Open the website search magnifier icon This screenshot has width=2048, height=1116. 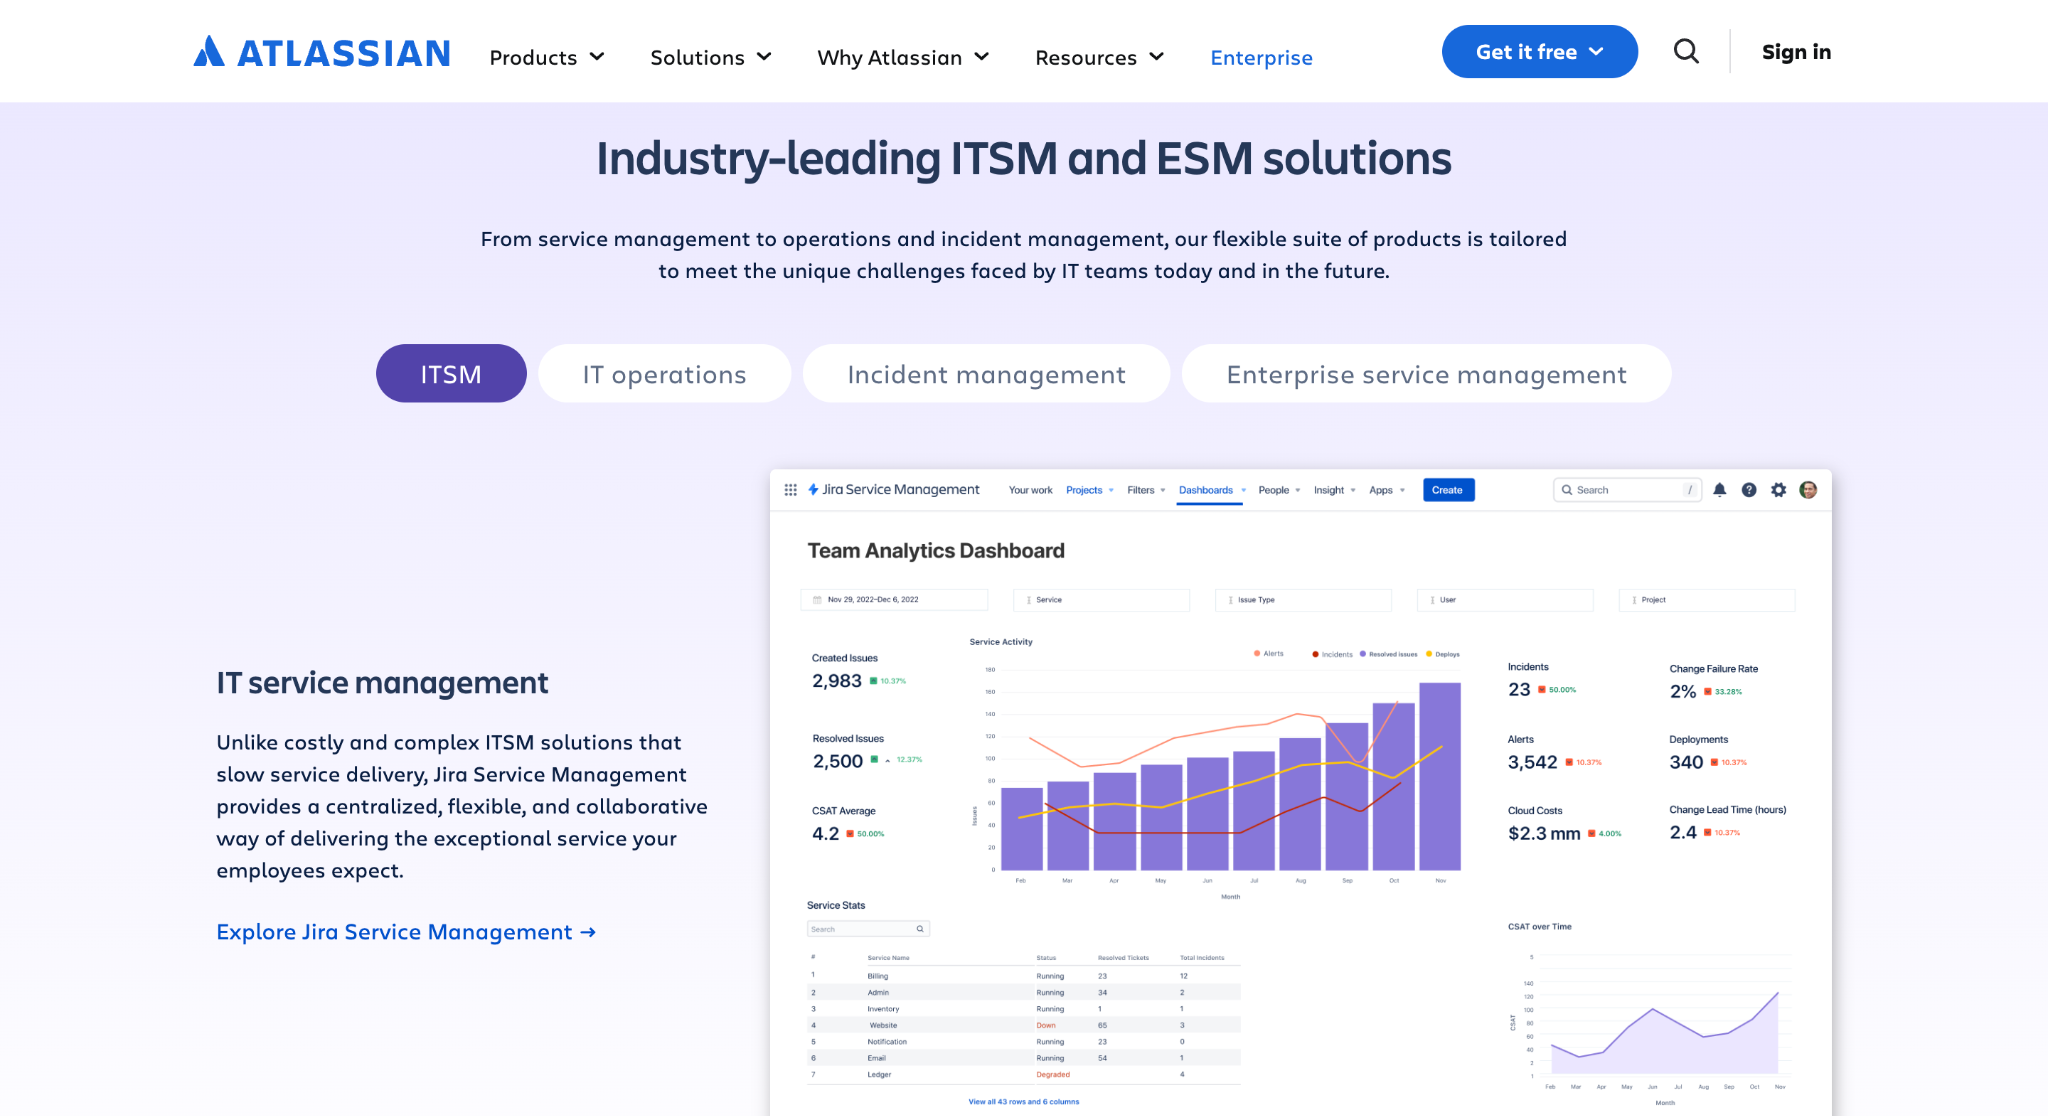pos(1686,51)
